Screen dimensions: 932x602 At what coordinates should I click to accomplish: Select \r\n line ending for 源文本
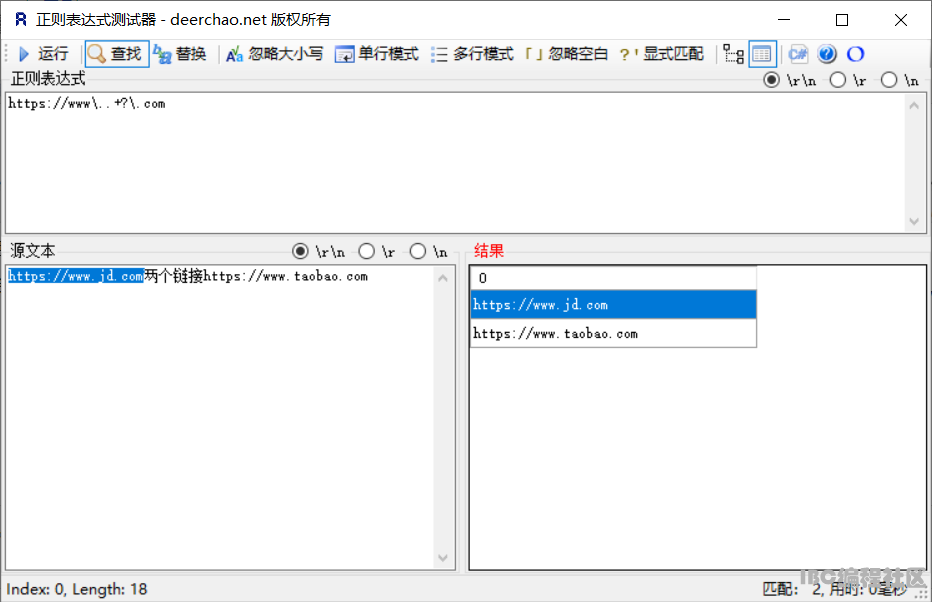(x=300, y=251)
